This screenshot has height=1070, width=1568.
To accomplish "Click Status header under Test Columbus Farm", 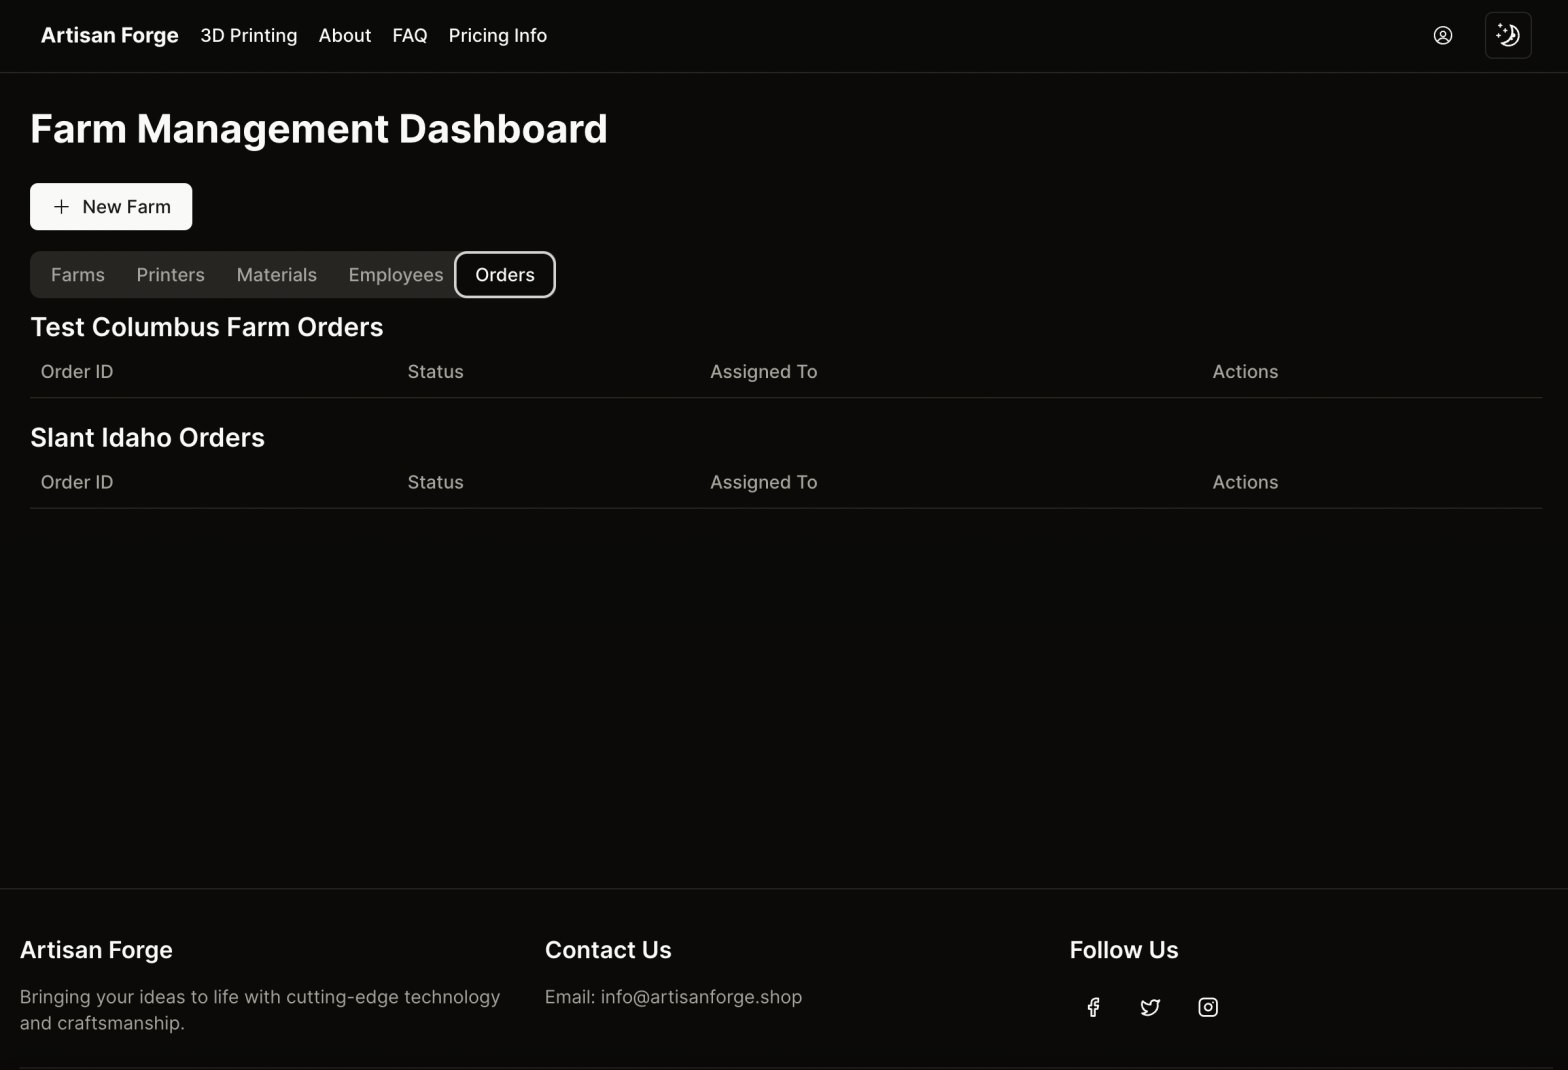I will pos(436,372).
